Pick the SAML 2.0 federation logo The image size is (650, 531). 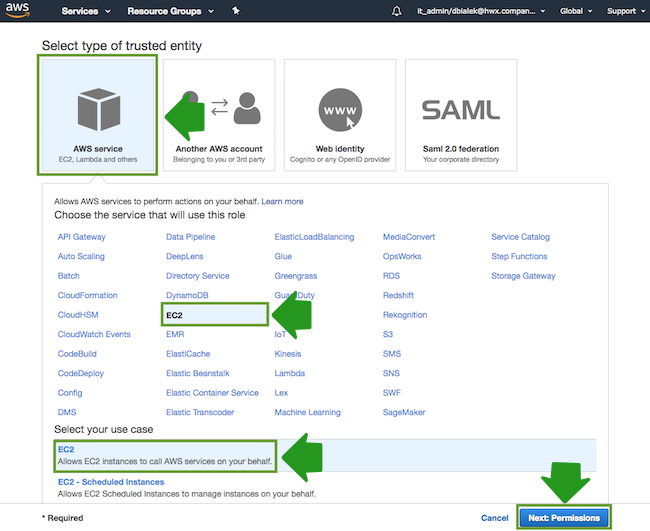click(x=460, y=109)
